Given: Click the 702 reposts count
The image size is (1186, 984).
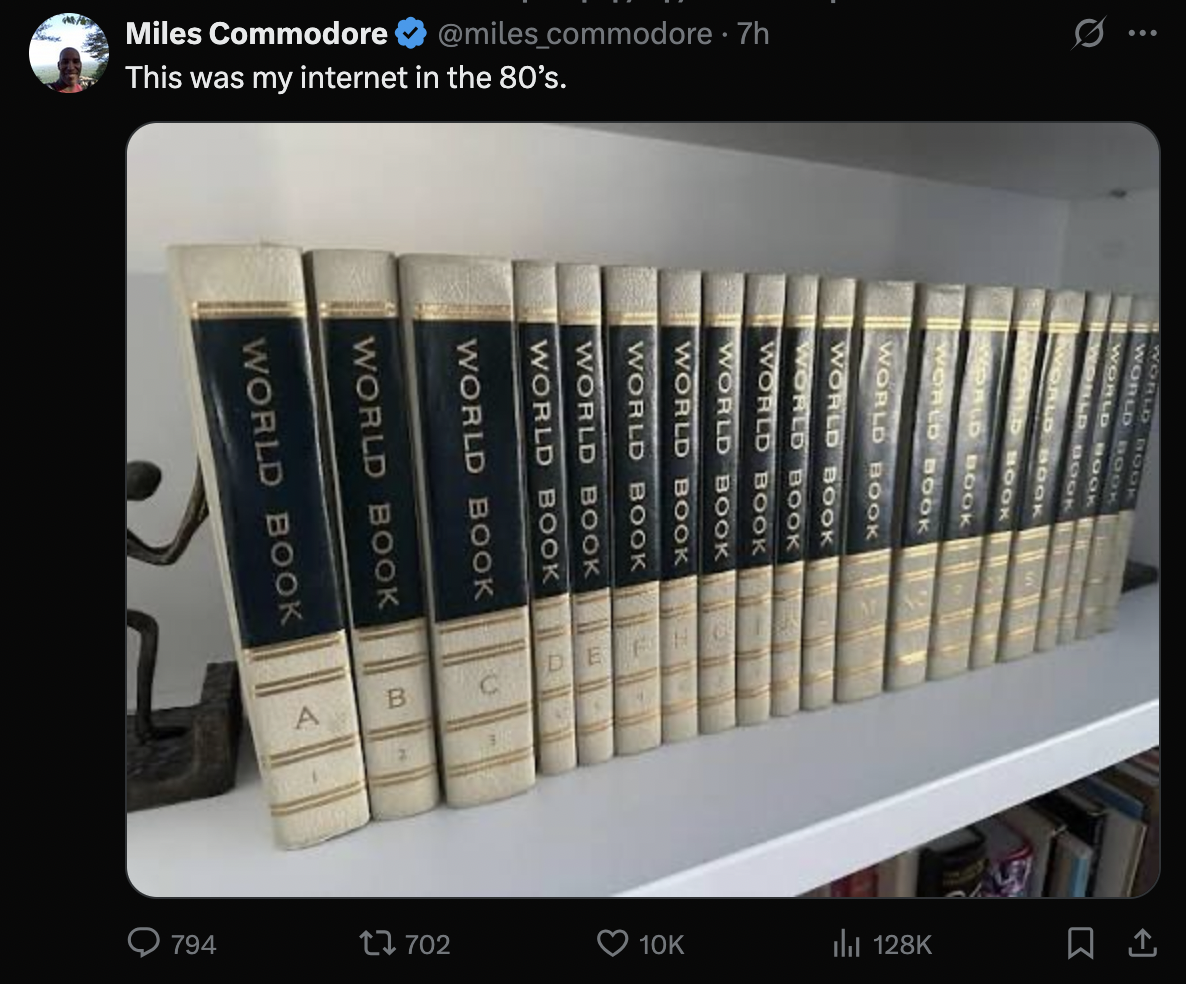Looking at the screenshot, I should tap(427, 945).
